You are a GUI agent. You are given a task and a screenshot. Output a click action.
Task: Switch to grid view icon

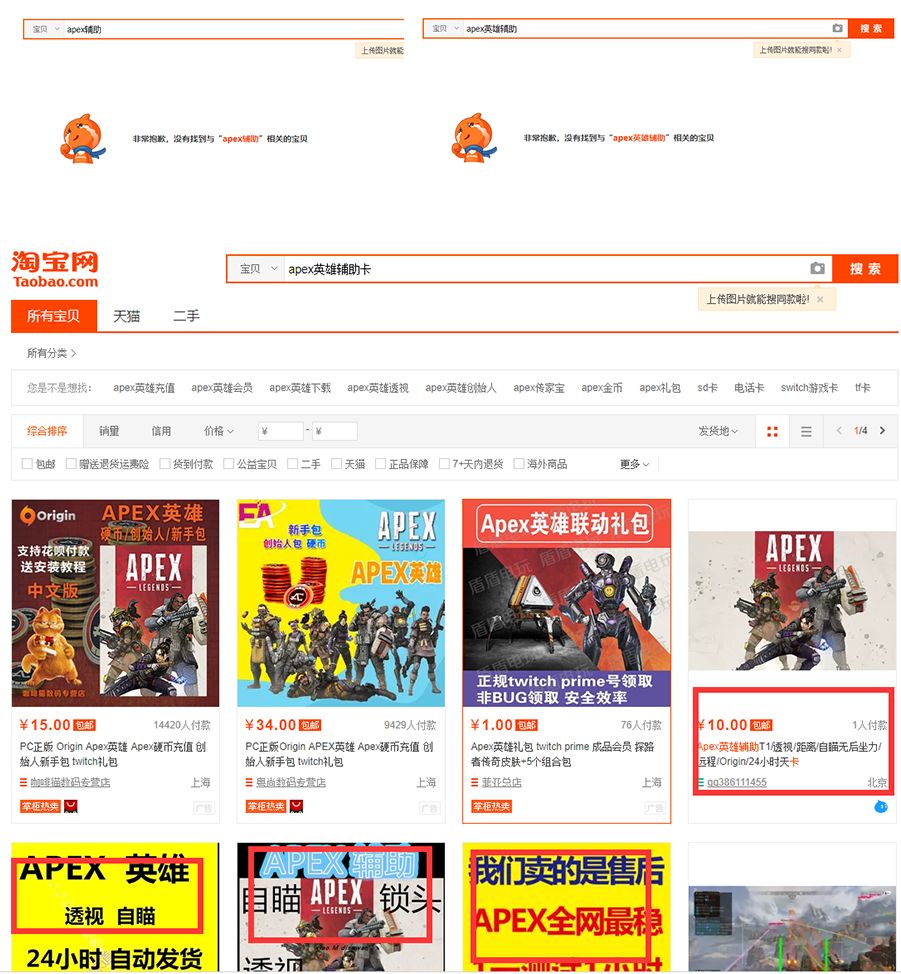772,431
